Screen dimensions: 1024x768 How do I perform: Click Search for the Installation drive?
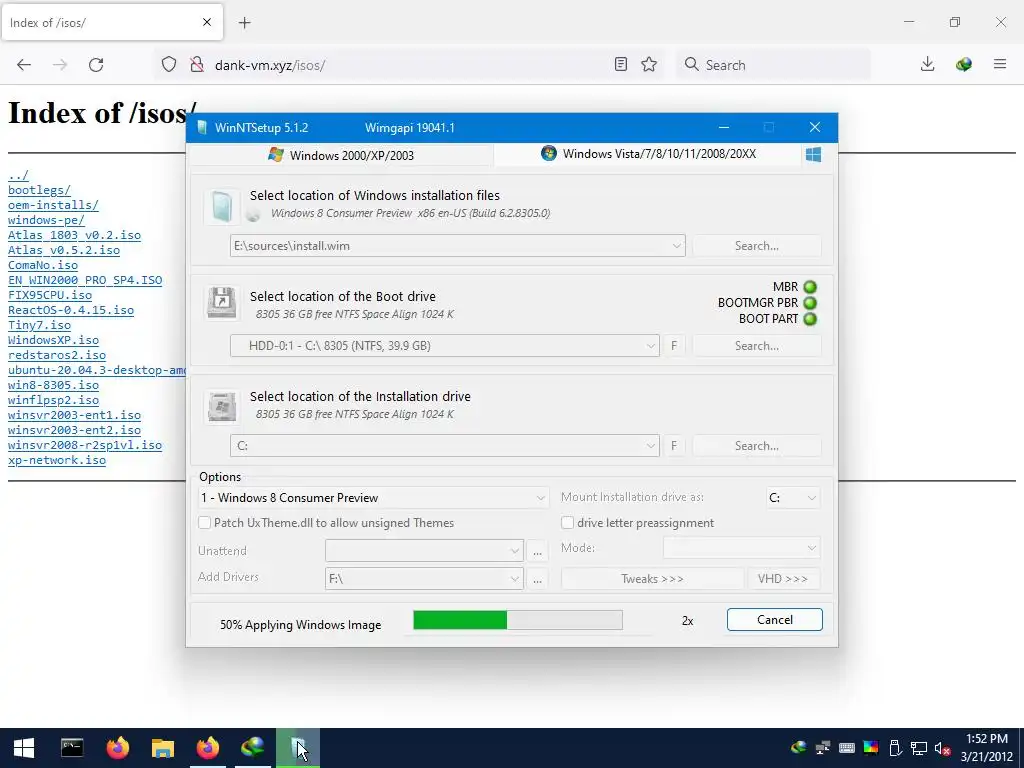[756, 445]
